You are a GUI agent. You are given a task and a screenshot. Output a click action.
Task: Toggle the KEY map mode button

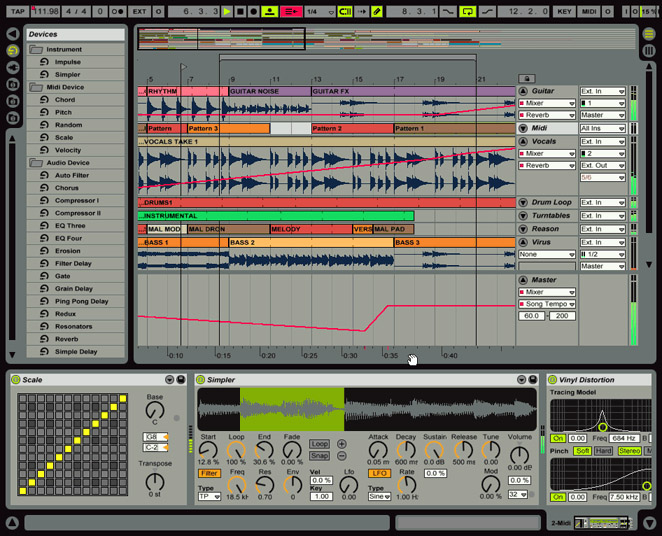pos(564,11)
